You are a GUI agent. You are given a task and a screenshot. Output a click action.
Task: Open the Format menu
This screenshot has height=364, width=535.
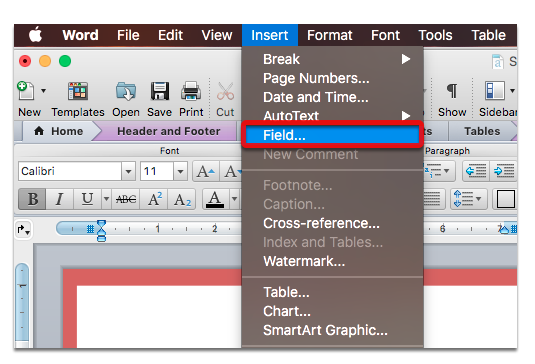[x=330, y=35]
